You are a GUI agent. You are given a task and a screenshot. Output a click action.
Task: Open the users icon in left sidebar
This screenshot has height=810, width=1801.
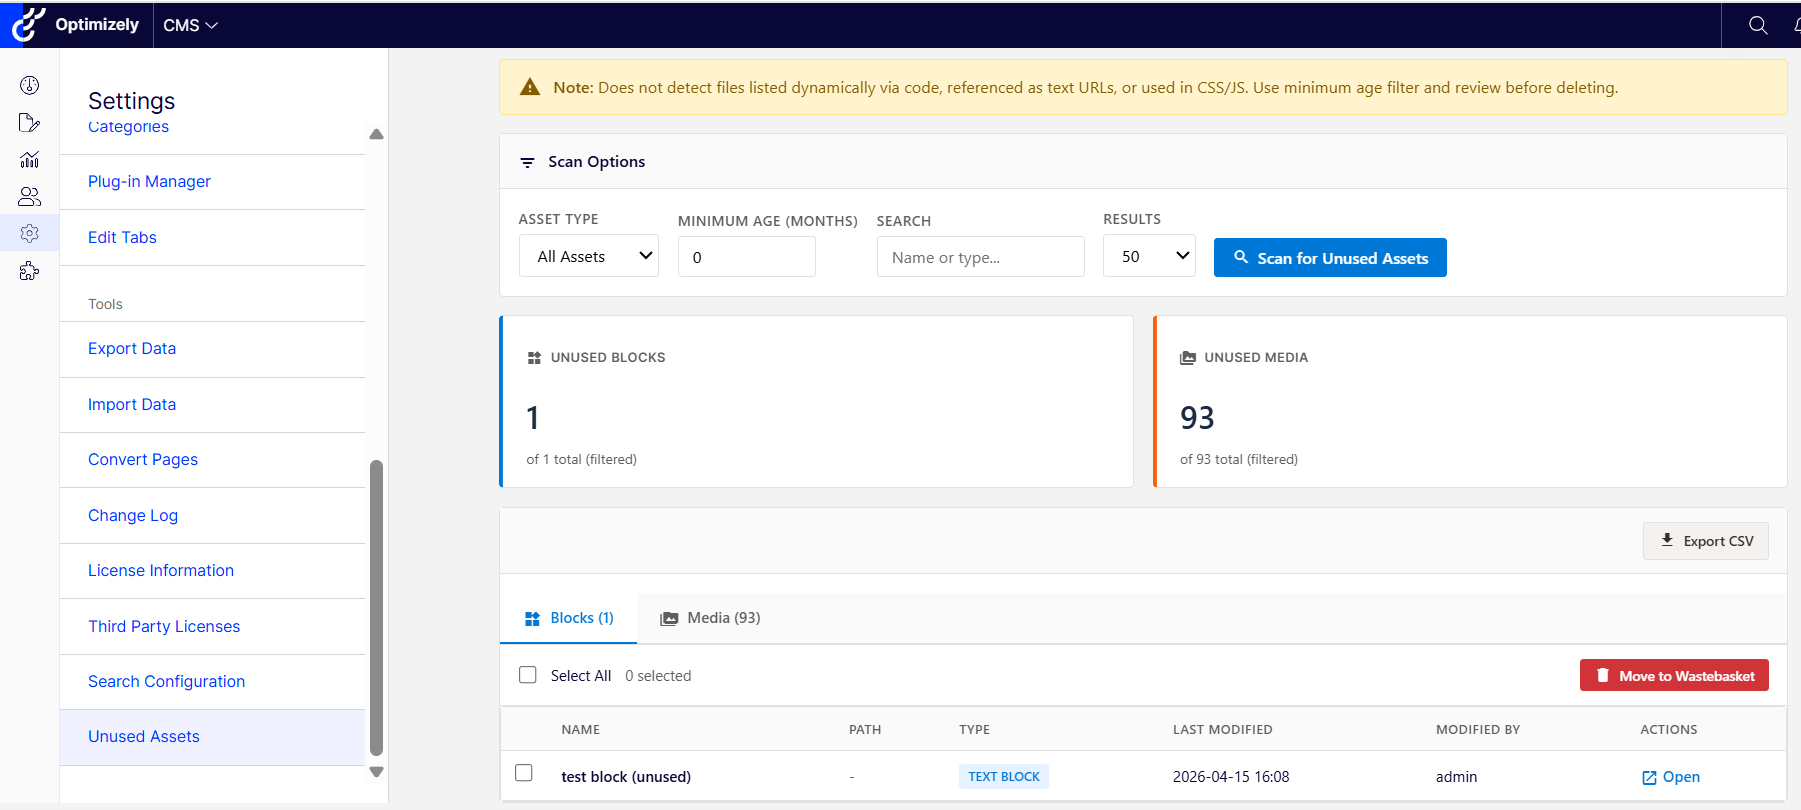tap(30, 197)
